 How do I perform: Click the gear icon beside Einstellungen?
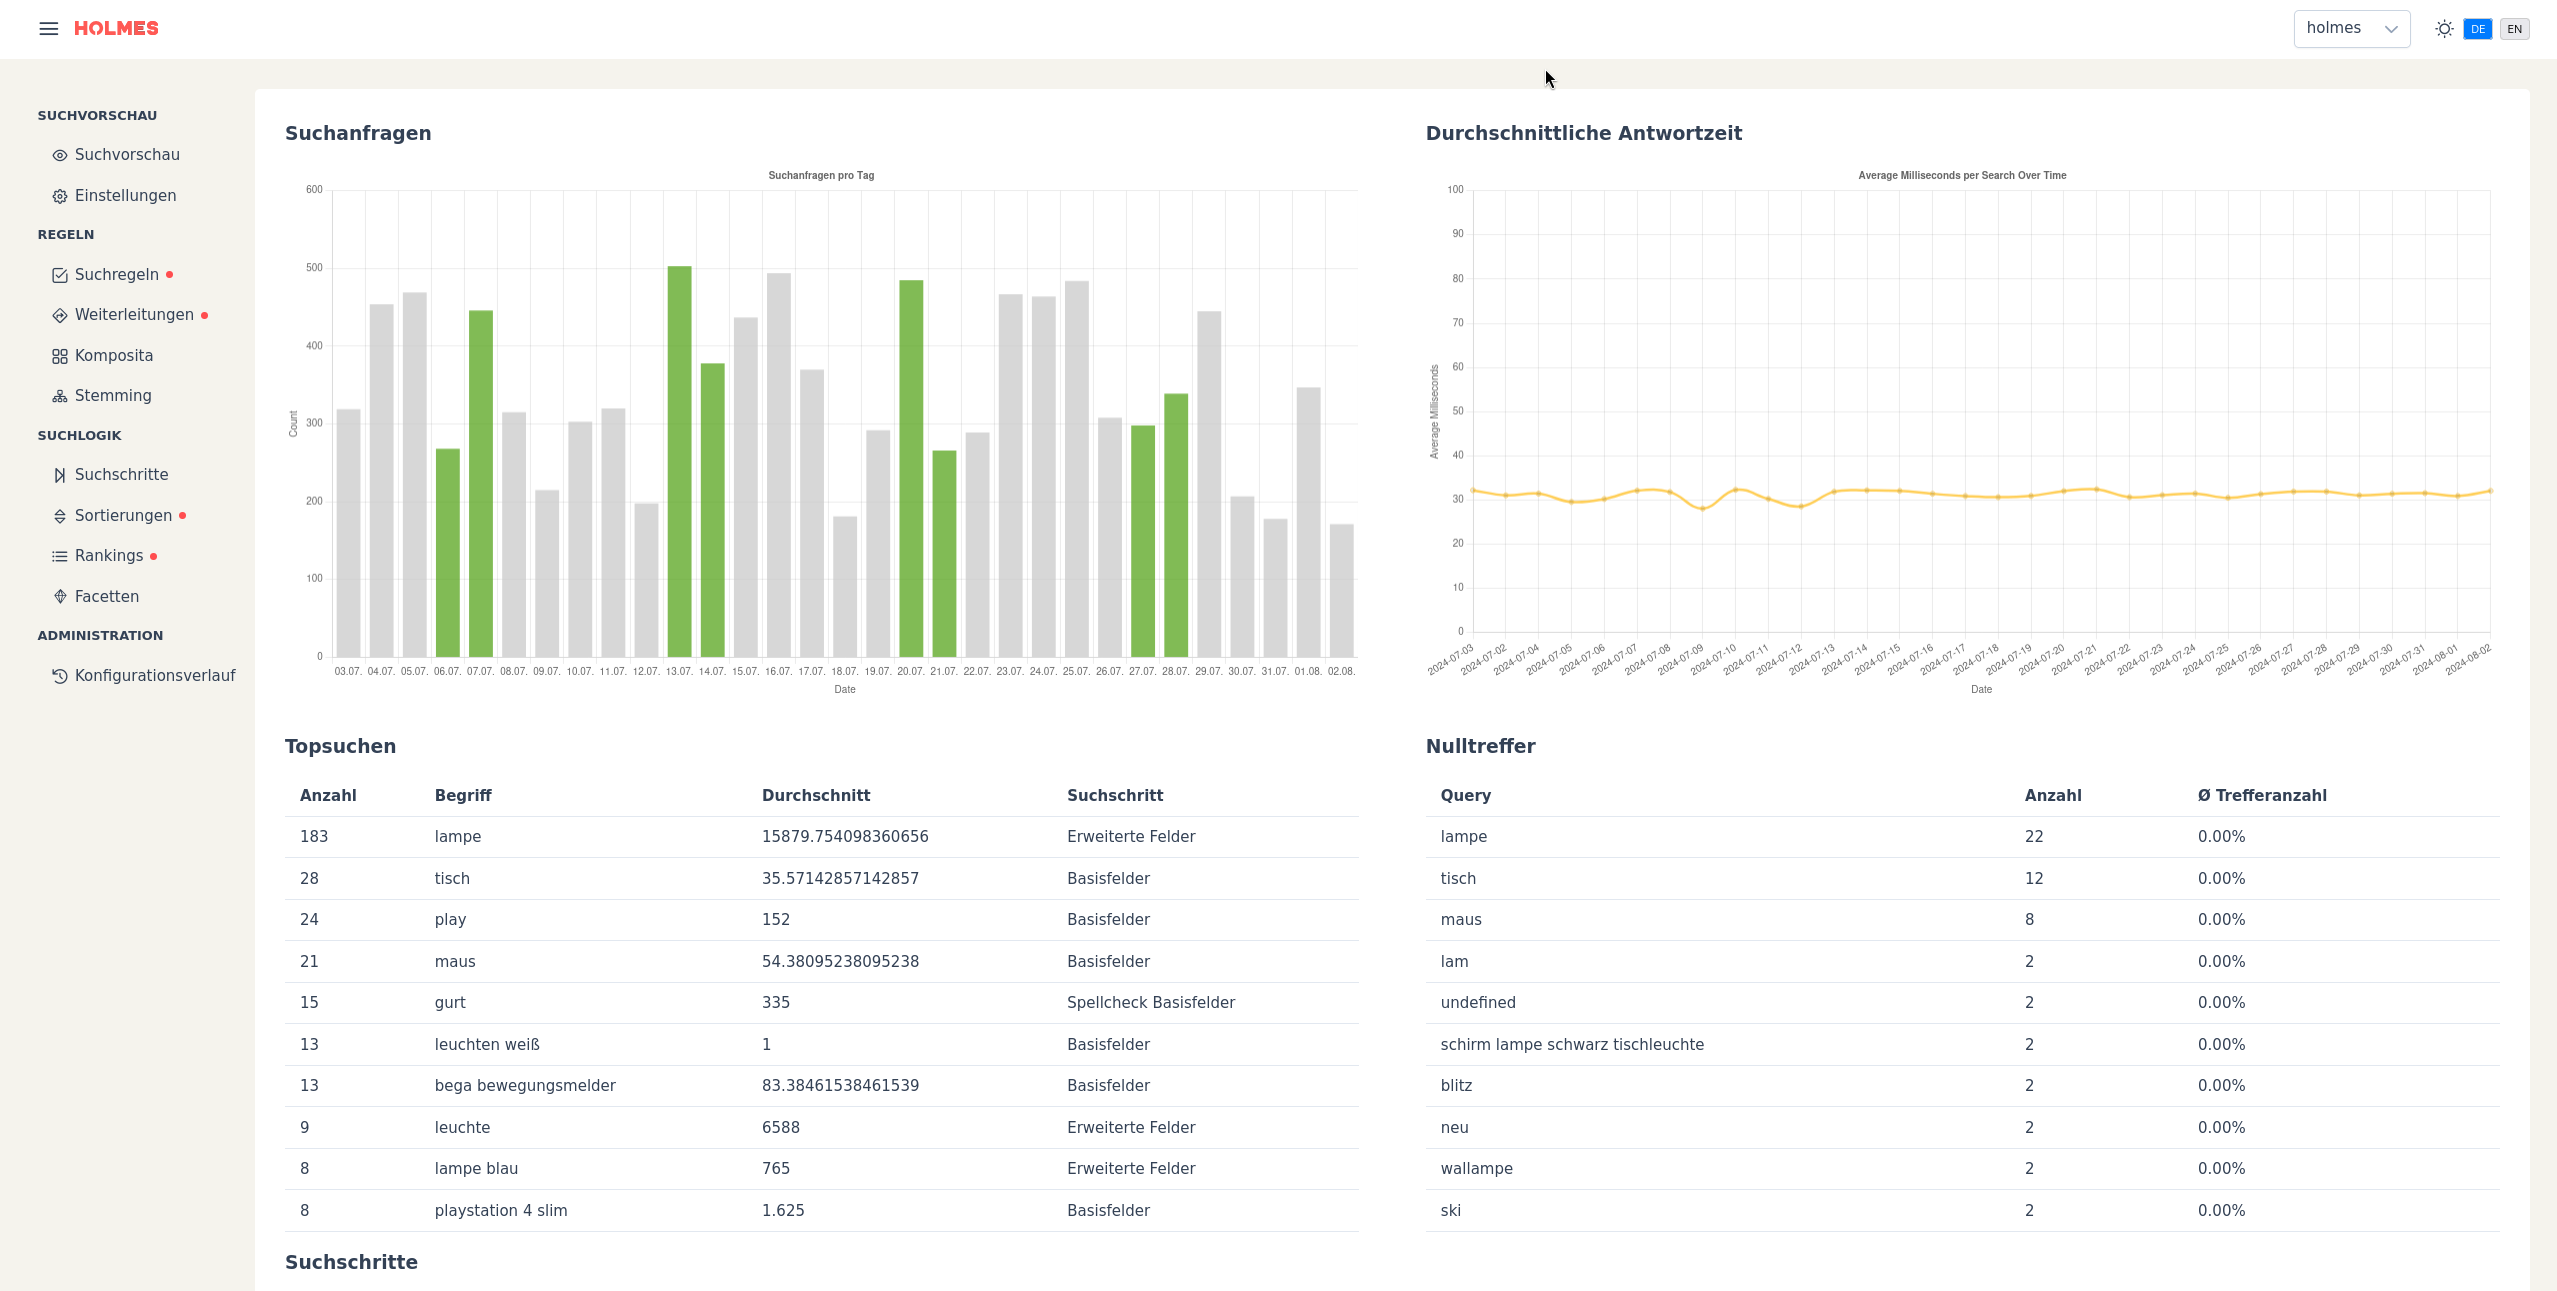tap(60, 196)
